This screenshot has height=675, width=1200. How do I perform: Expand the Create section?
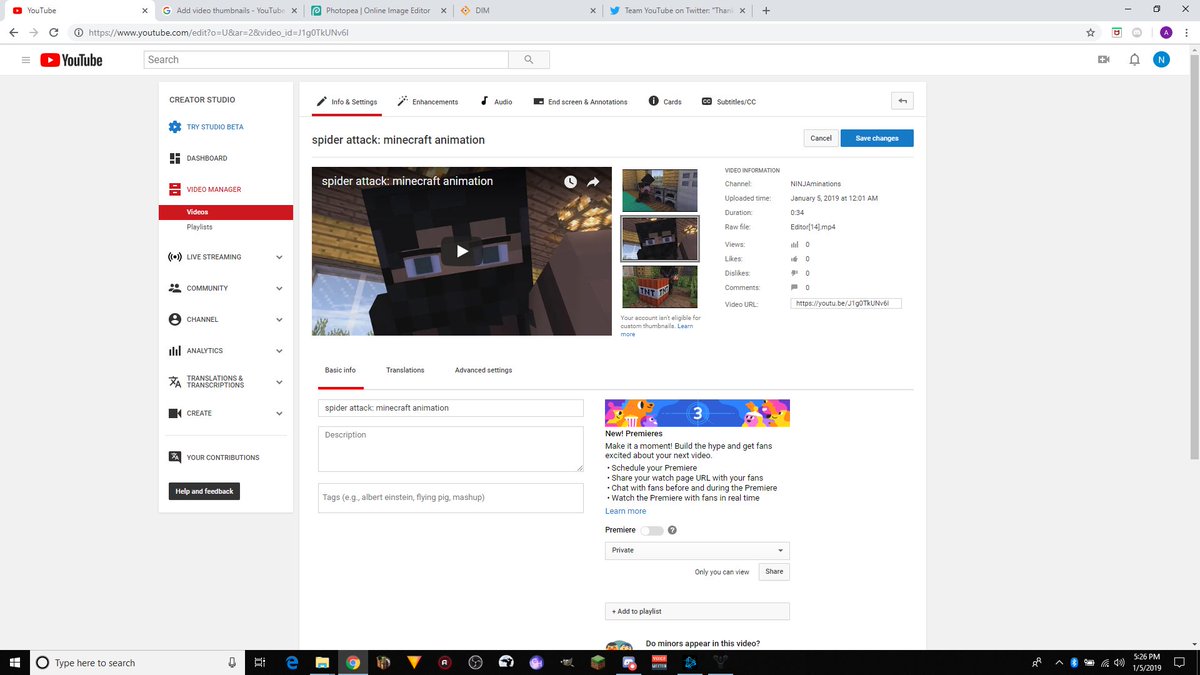pyautogui.click(x=279, y=413)
